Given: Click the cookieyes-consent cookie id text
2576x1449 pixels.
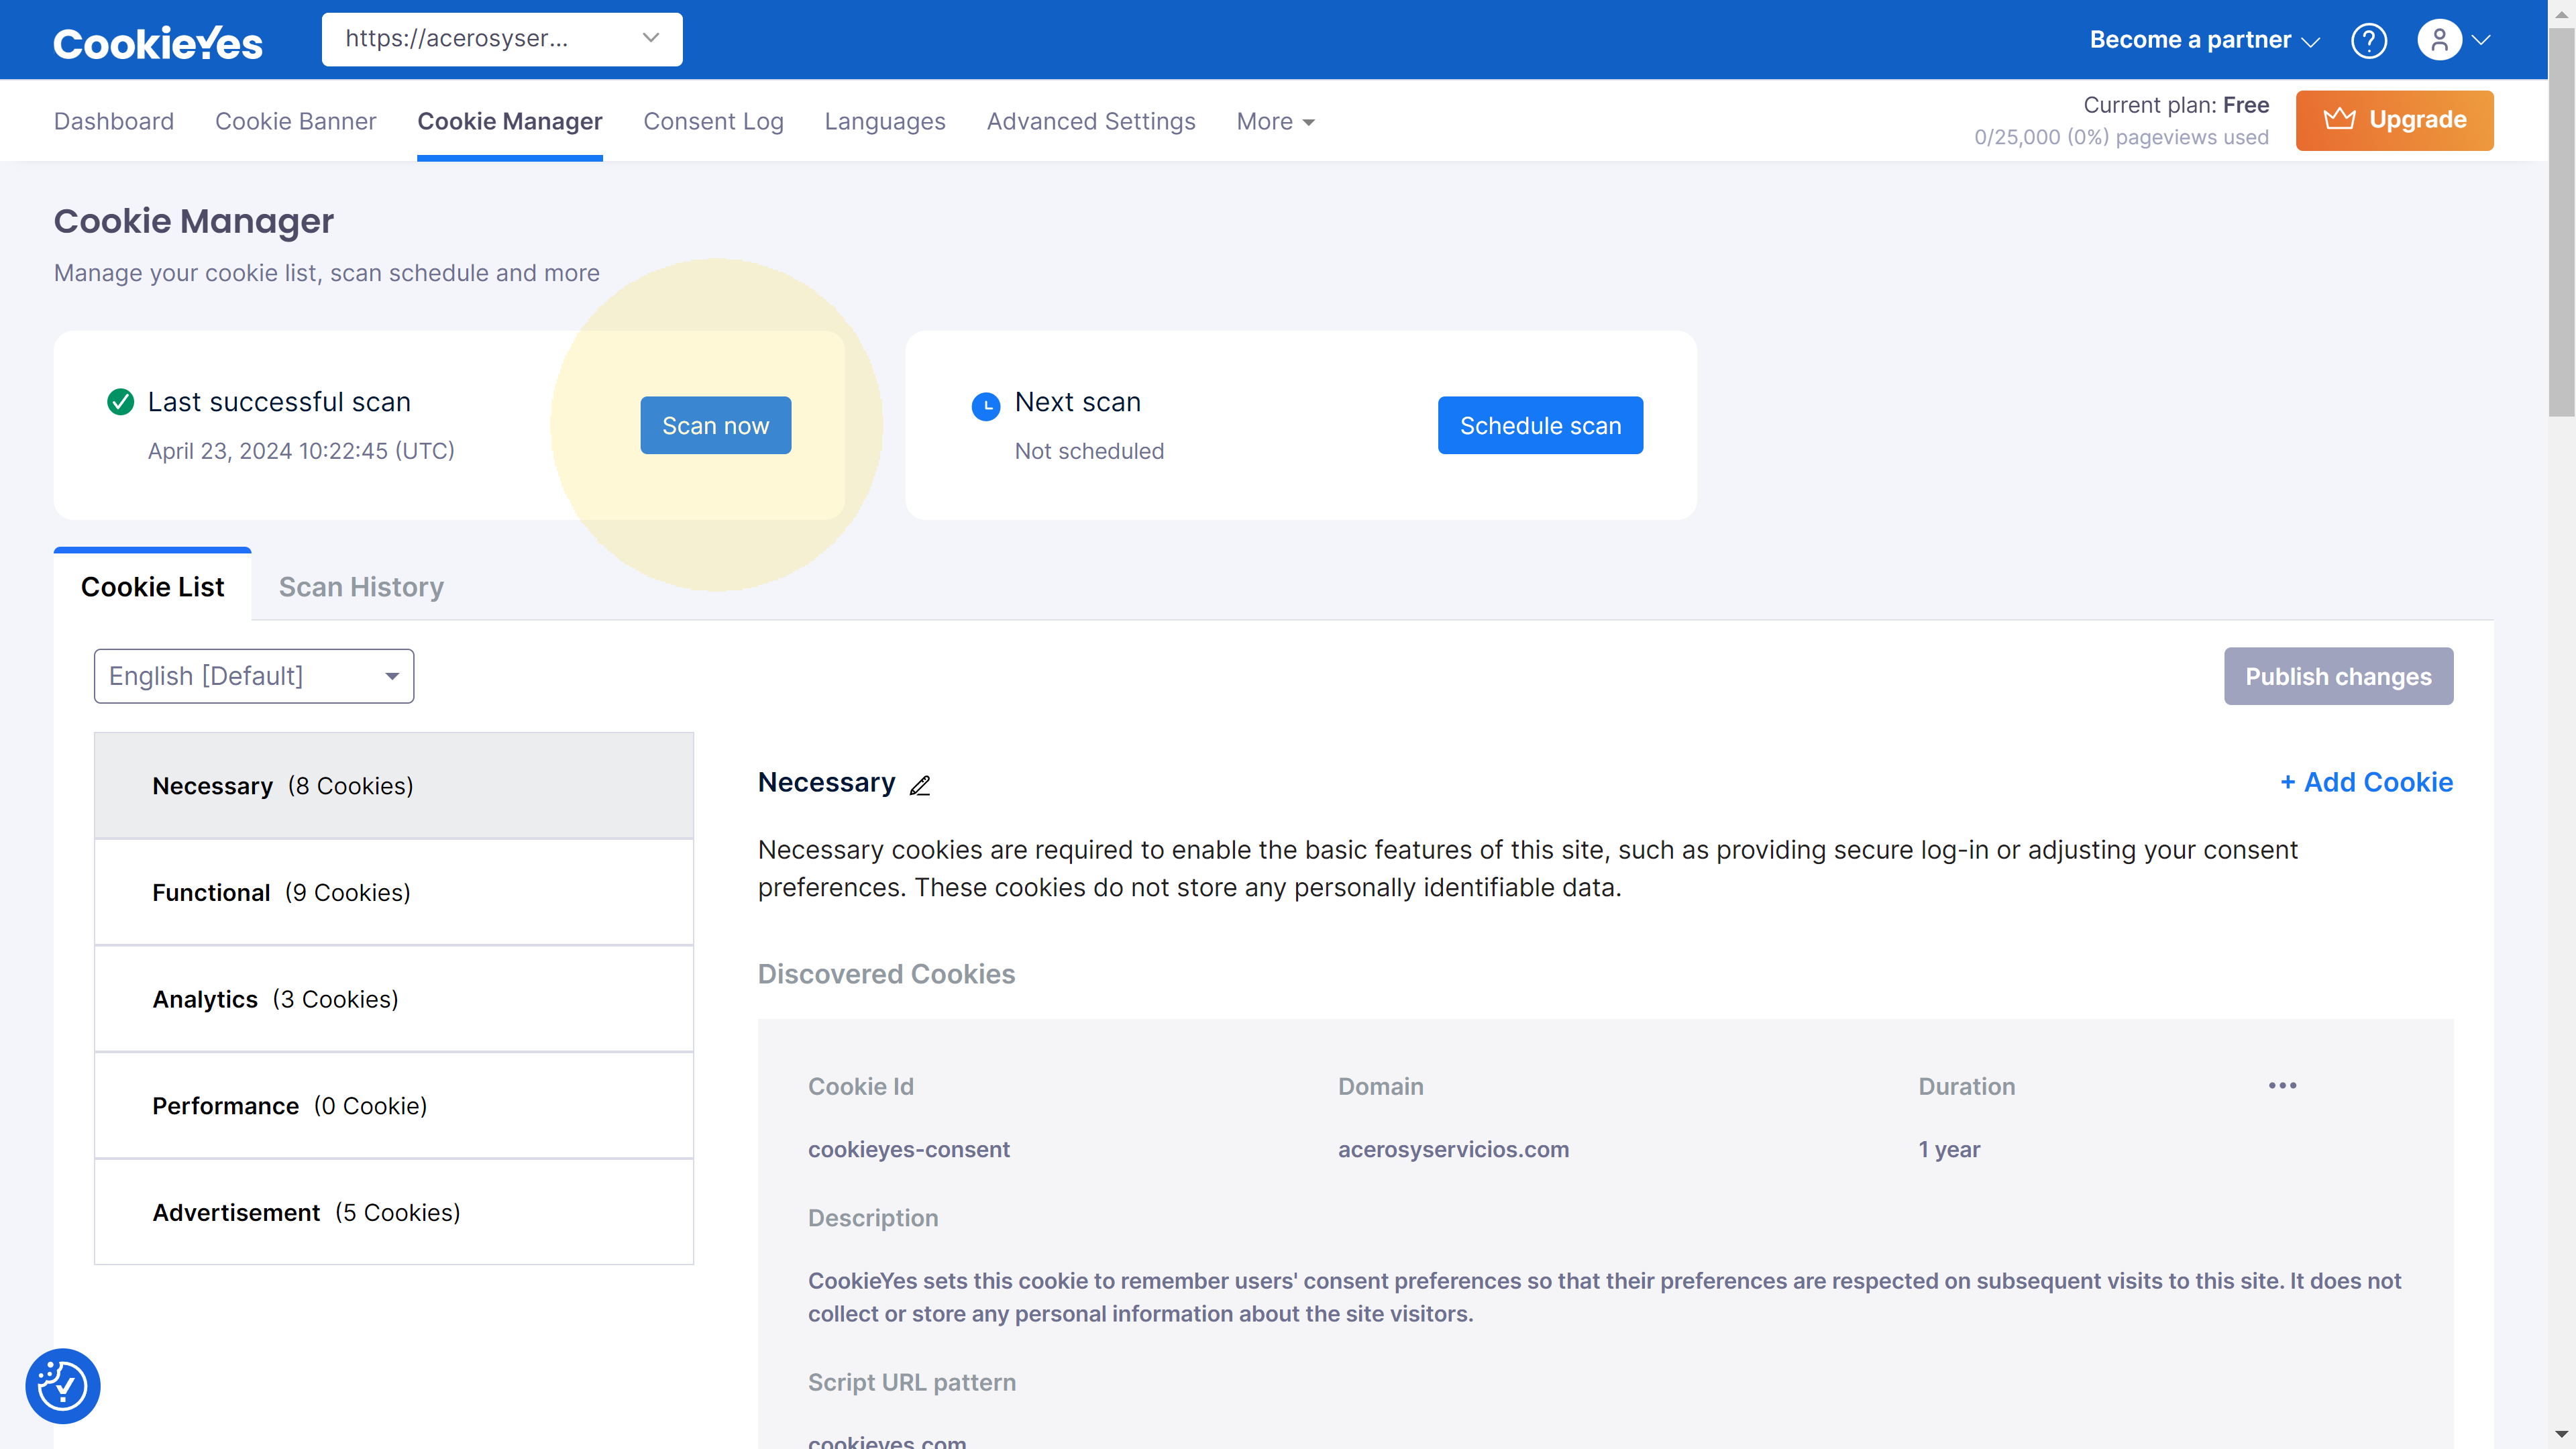Looking at the screenshot, I should pos(908,1149).
